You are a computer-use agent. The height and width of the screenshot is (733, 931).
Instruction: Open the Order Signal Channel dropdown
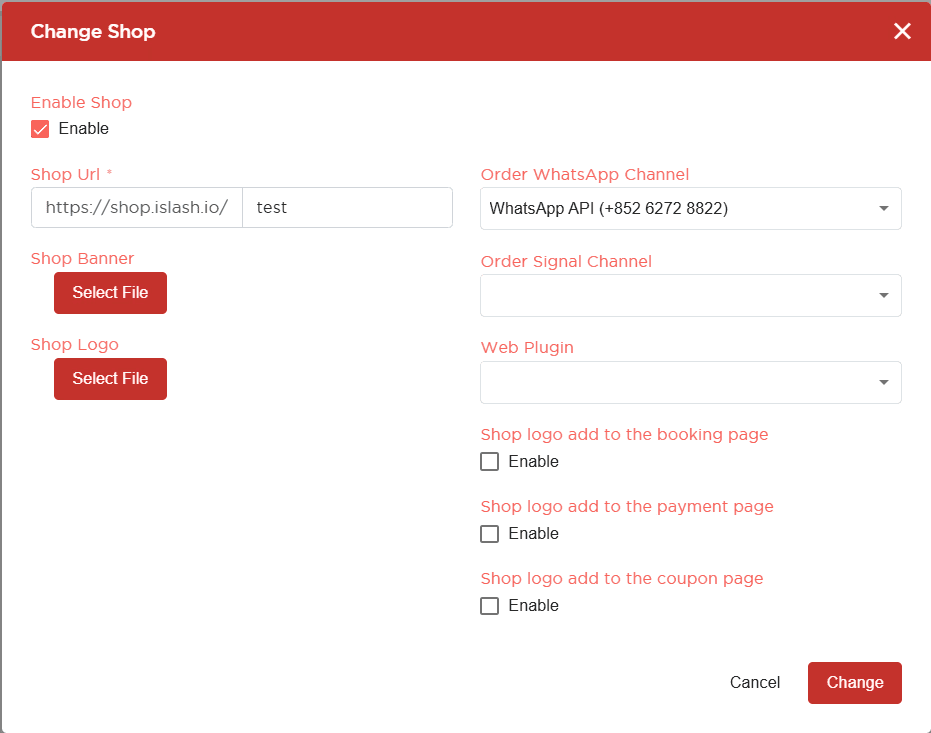(691, 296)
